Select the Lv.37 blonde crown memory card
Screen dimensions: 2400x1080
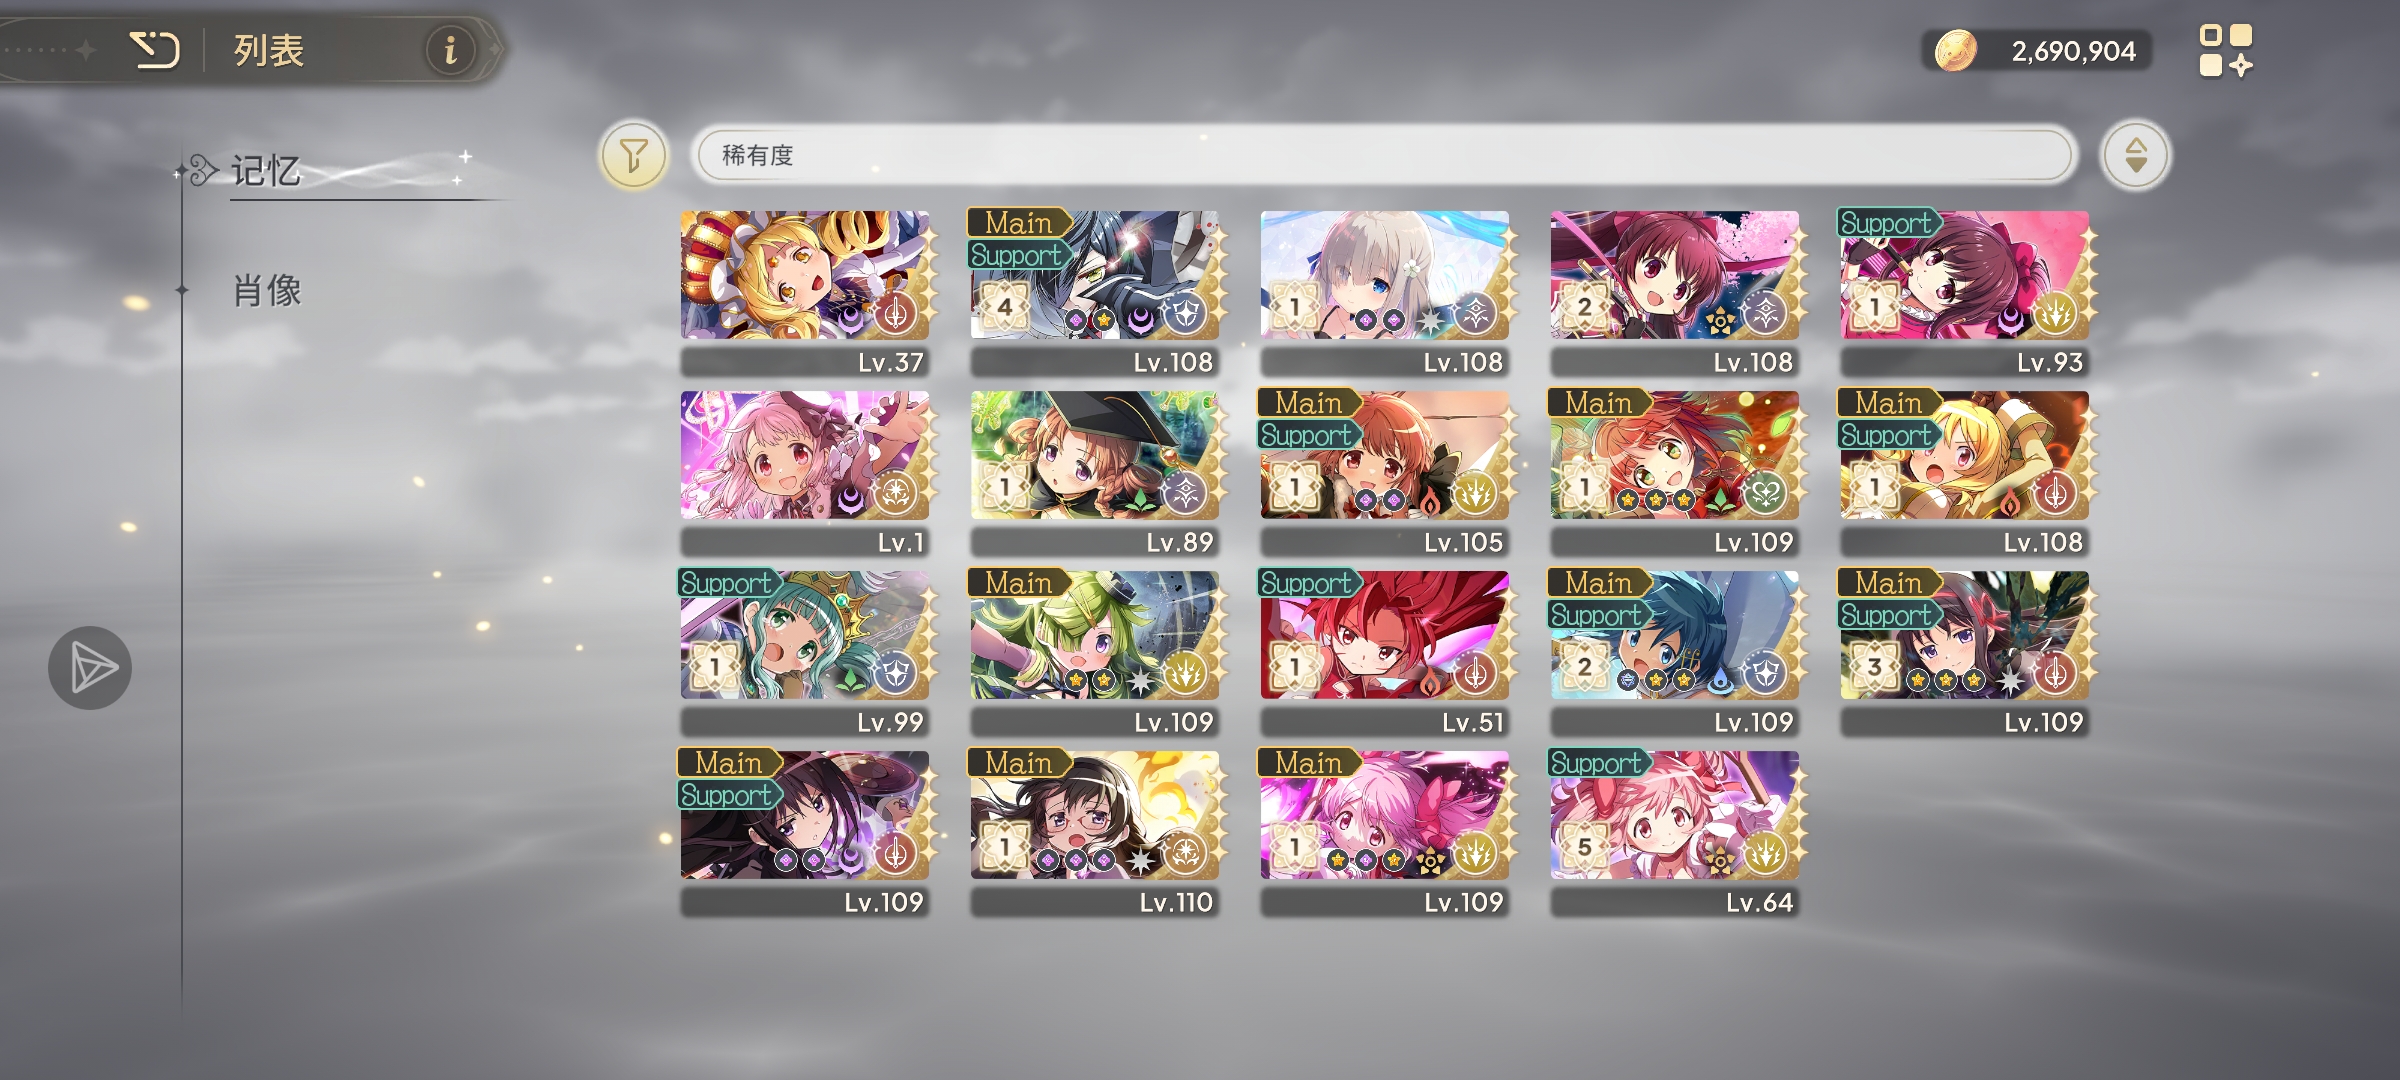[806, 292]
